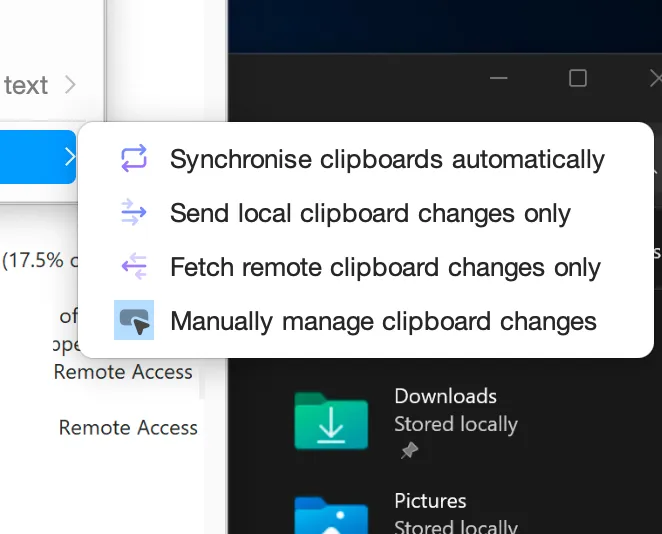
Task: Minimize the dark File Explorer window
Action: click(x=498, y=78)
